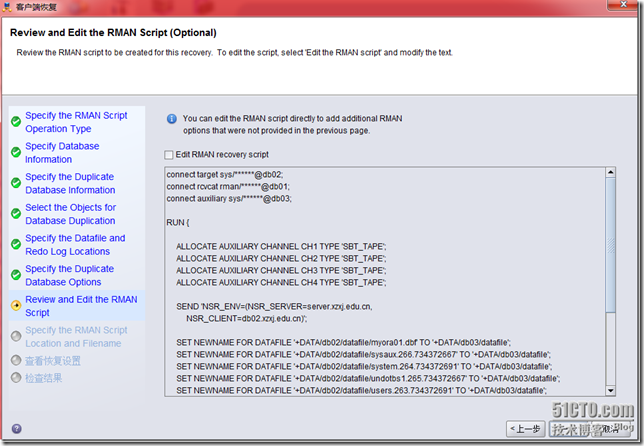
Task: Click the vertical scrollbar thumb of the script
Action: click(x=611, y=245)
